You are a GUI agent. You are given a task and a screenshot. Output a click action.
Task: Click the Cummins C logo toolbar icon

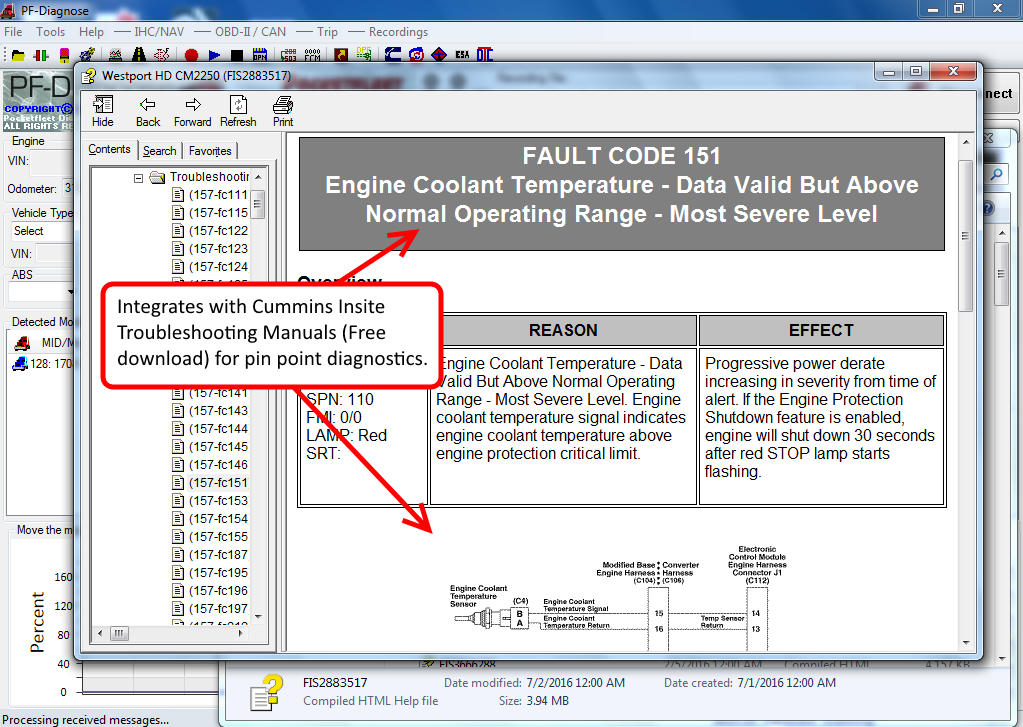(x=393, y=55)
